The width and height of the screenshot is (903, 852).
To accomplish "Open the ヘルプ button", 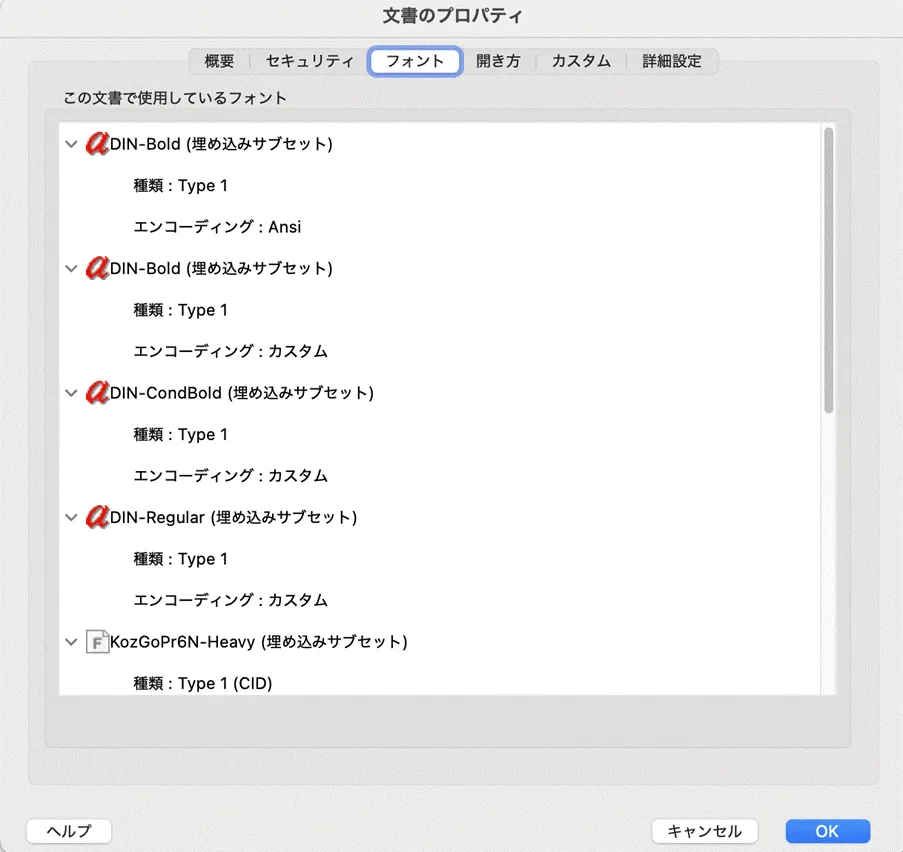I will pos(68,831).
